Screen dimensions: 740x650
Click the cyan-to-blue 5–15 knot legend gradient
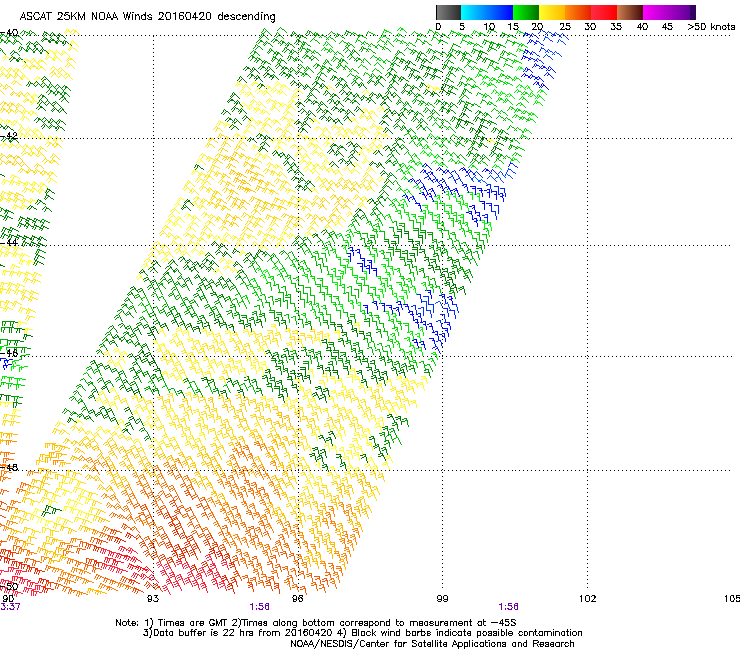click(487, 12)
